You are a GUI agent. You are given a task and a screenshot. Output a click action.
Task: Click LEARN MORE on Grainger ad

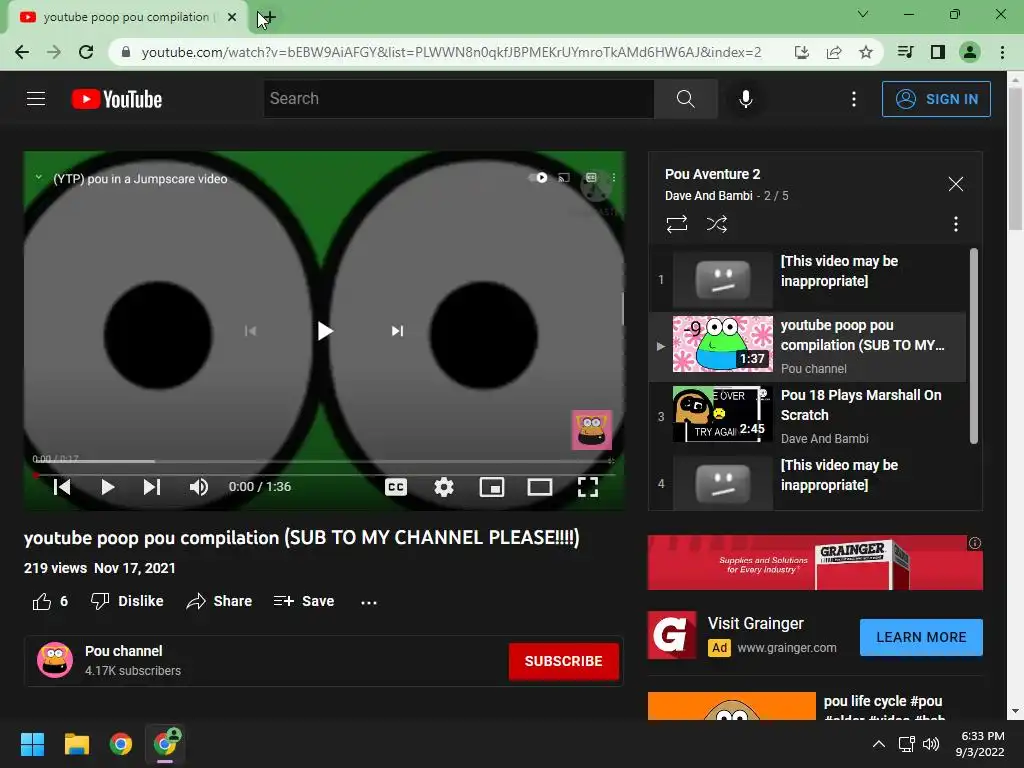point(921,637)
